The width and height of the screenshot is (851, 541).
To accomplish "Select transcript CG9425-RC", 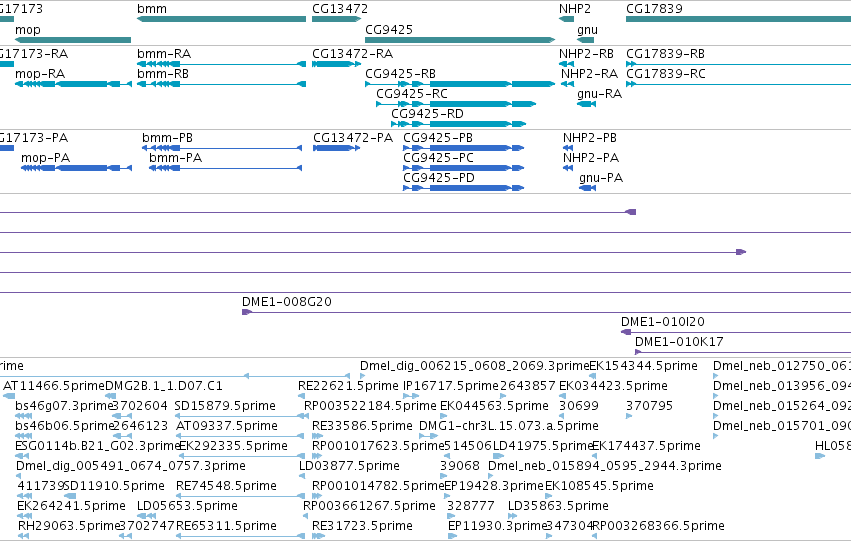I will [456, 104].
